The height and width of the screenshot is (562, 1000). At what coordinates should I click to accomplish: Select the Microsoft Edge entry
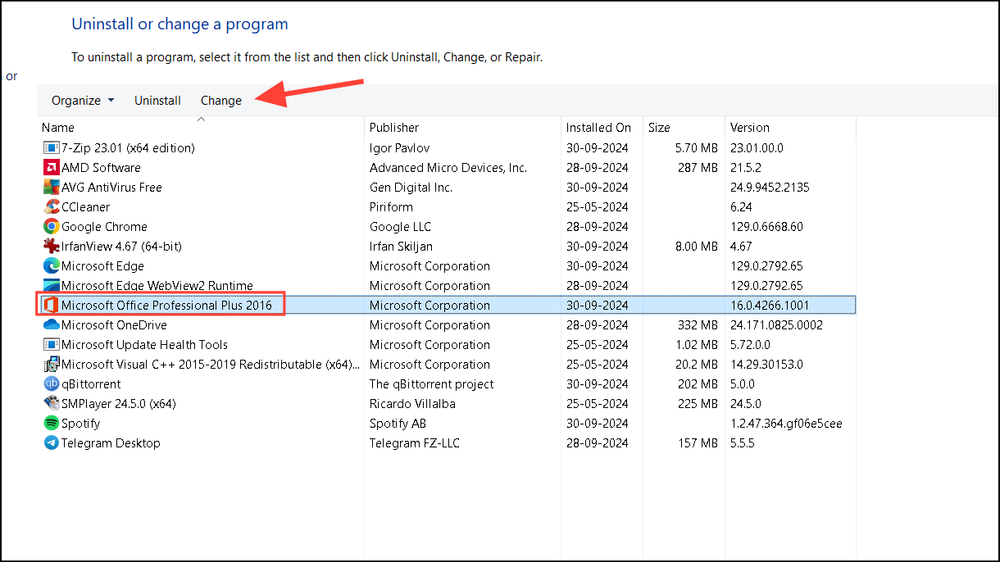pos(103,266)
